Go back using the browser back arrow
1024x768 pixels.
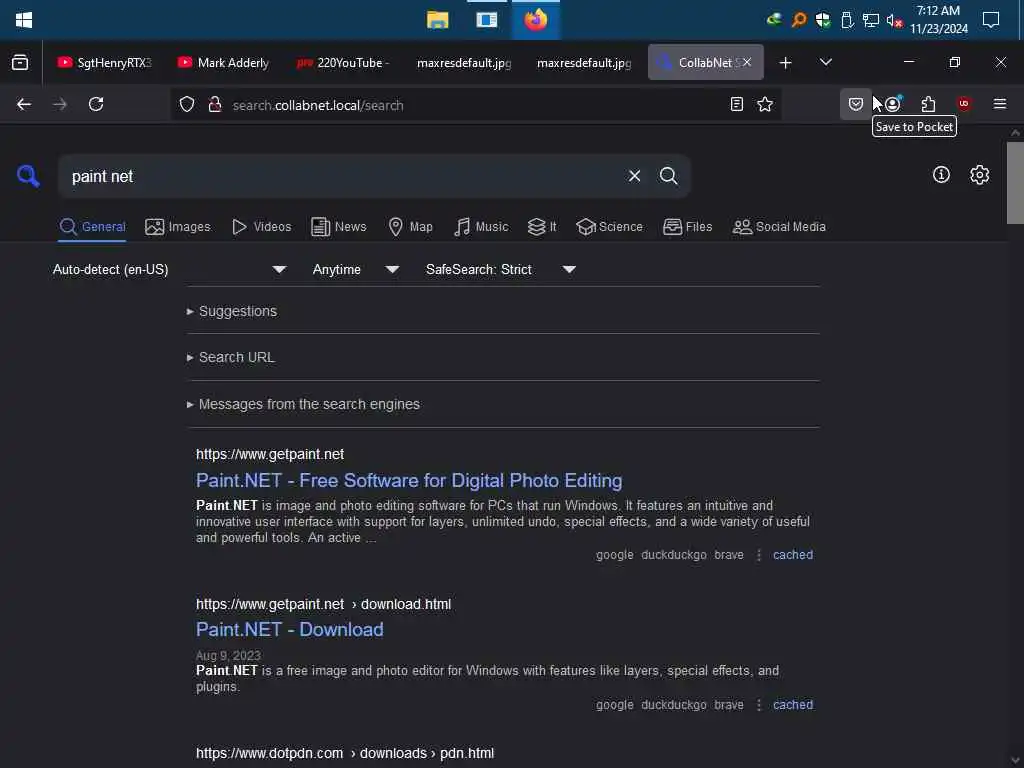[x=24, y=104]
